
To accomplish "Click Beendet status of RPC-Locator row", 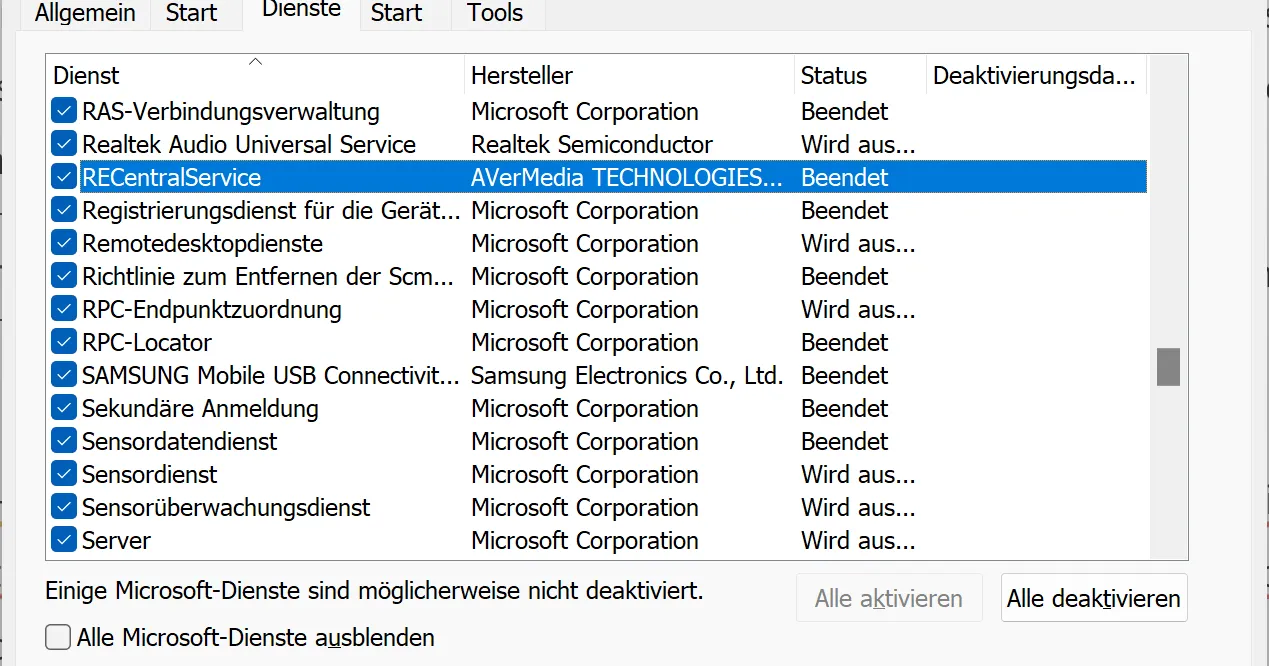I will coord(845,342).
